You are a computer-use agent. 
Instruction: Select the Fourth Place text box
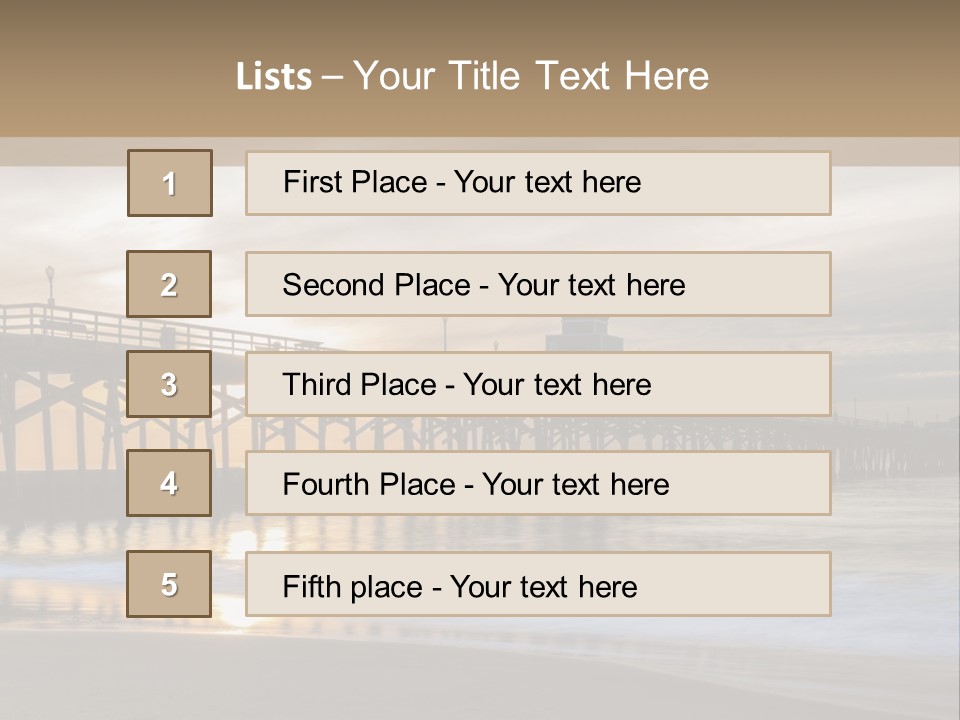point(538,484)
